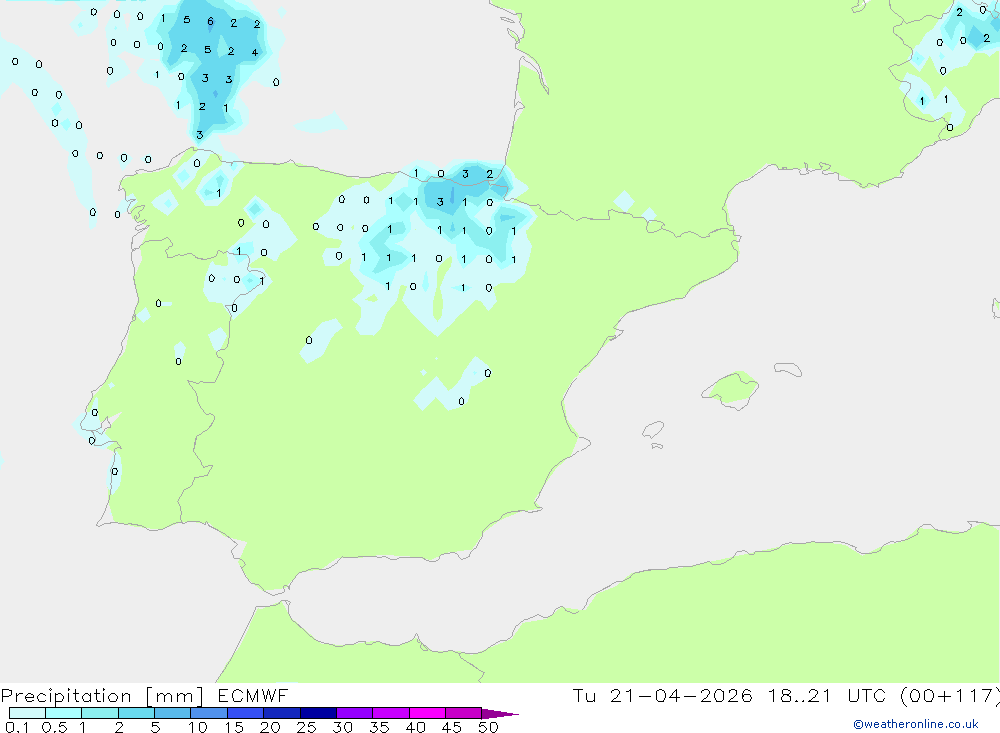This screenshot has height=733, width=1000.
Task: Select the legend swatch between 5 and 10
Action: (x=173, y=713)
